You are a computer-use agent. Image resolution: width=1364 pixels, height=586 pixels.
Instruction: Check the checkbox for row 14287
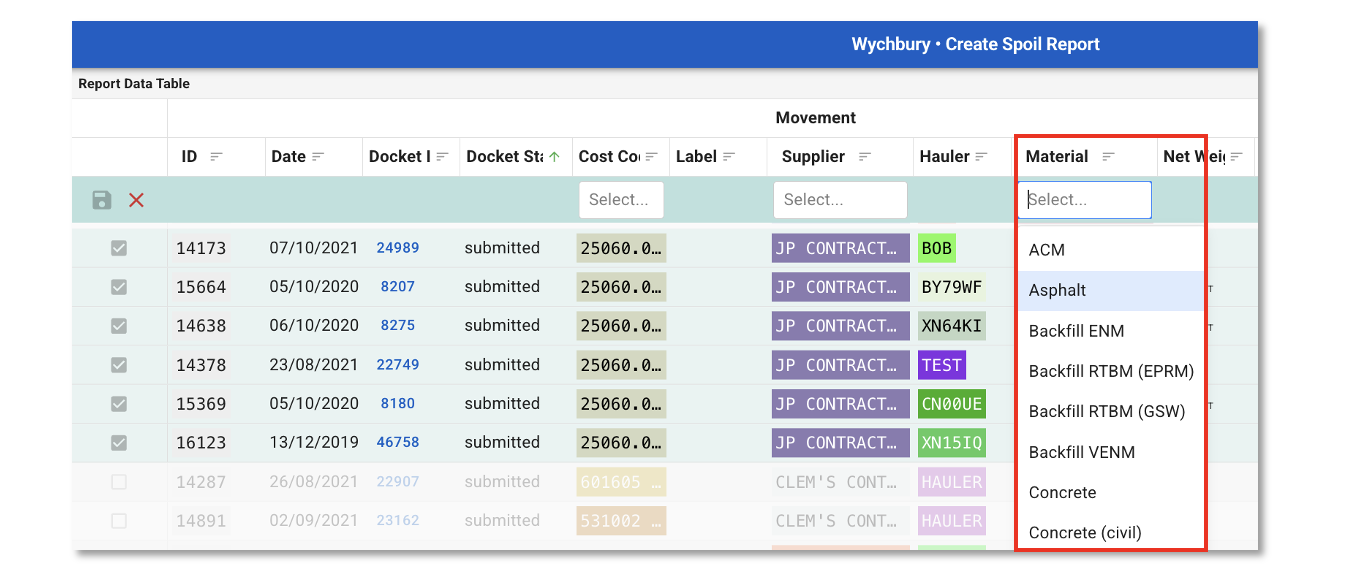[x=119, y=482]
